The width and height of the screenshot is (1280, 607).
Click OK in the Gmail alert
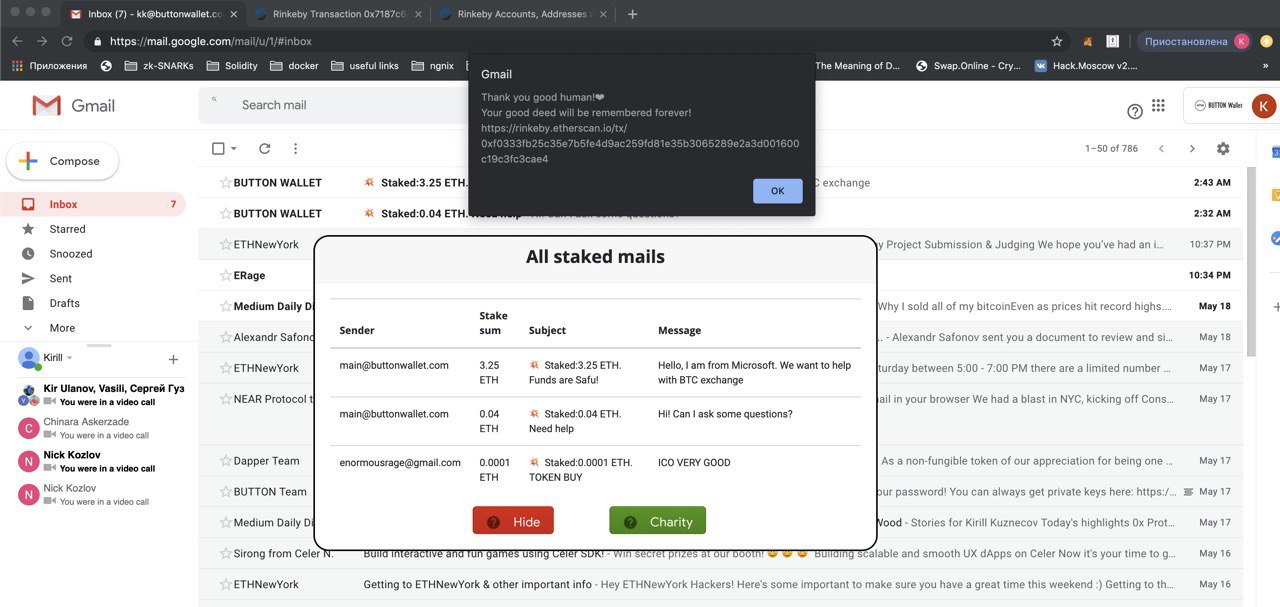click(778, 191)
